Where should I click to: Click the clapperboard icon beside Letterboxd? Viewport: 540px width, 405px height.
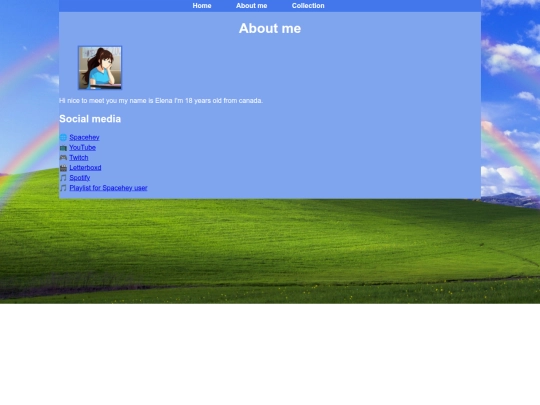pyautogui.click(x=63, y=168)
